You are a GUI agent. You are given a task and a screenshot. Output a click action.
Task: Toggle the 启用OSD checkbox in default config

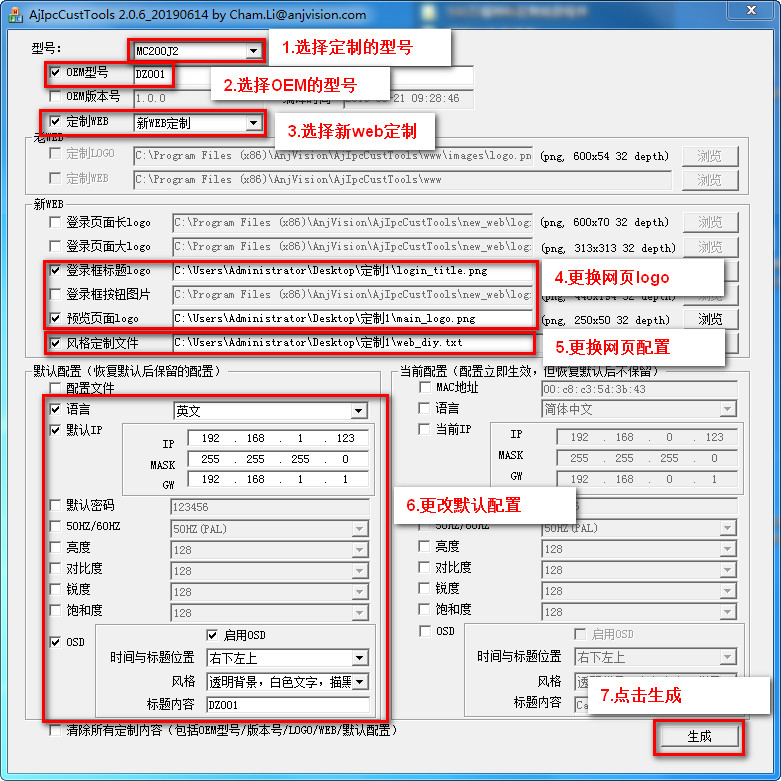click(x=212, y=635)
